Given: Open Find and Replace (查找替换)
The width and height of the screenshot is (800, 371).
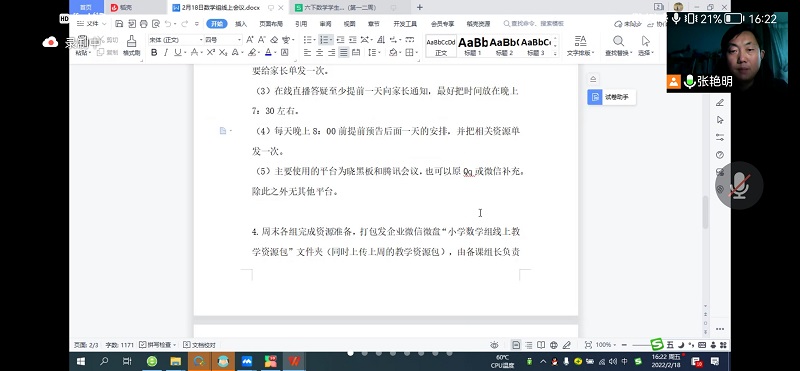Looking at the screenshot, I should [x=618, y=45].
